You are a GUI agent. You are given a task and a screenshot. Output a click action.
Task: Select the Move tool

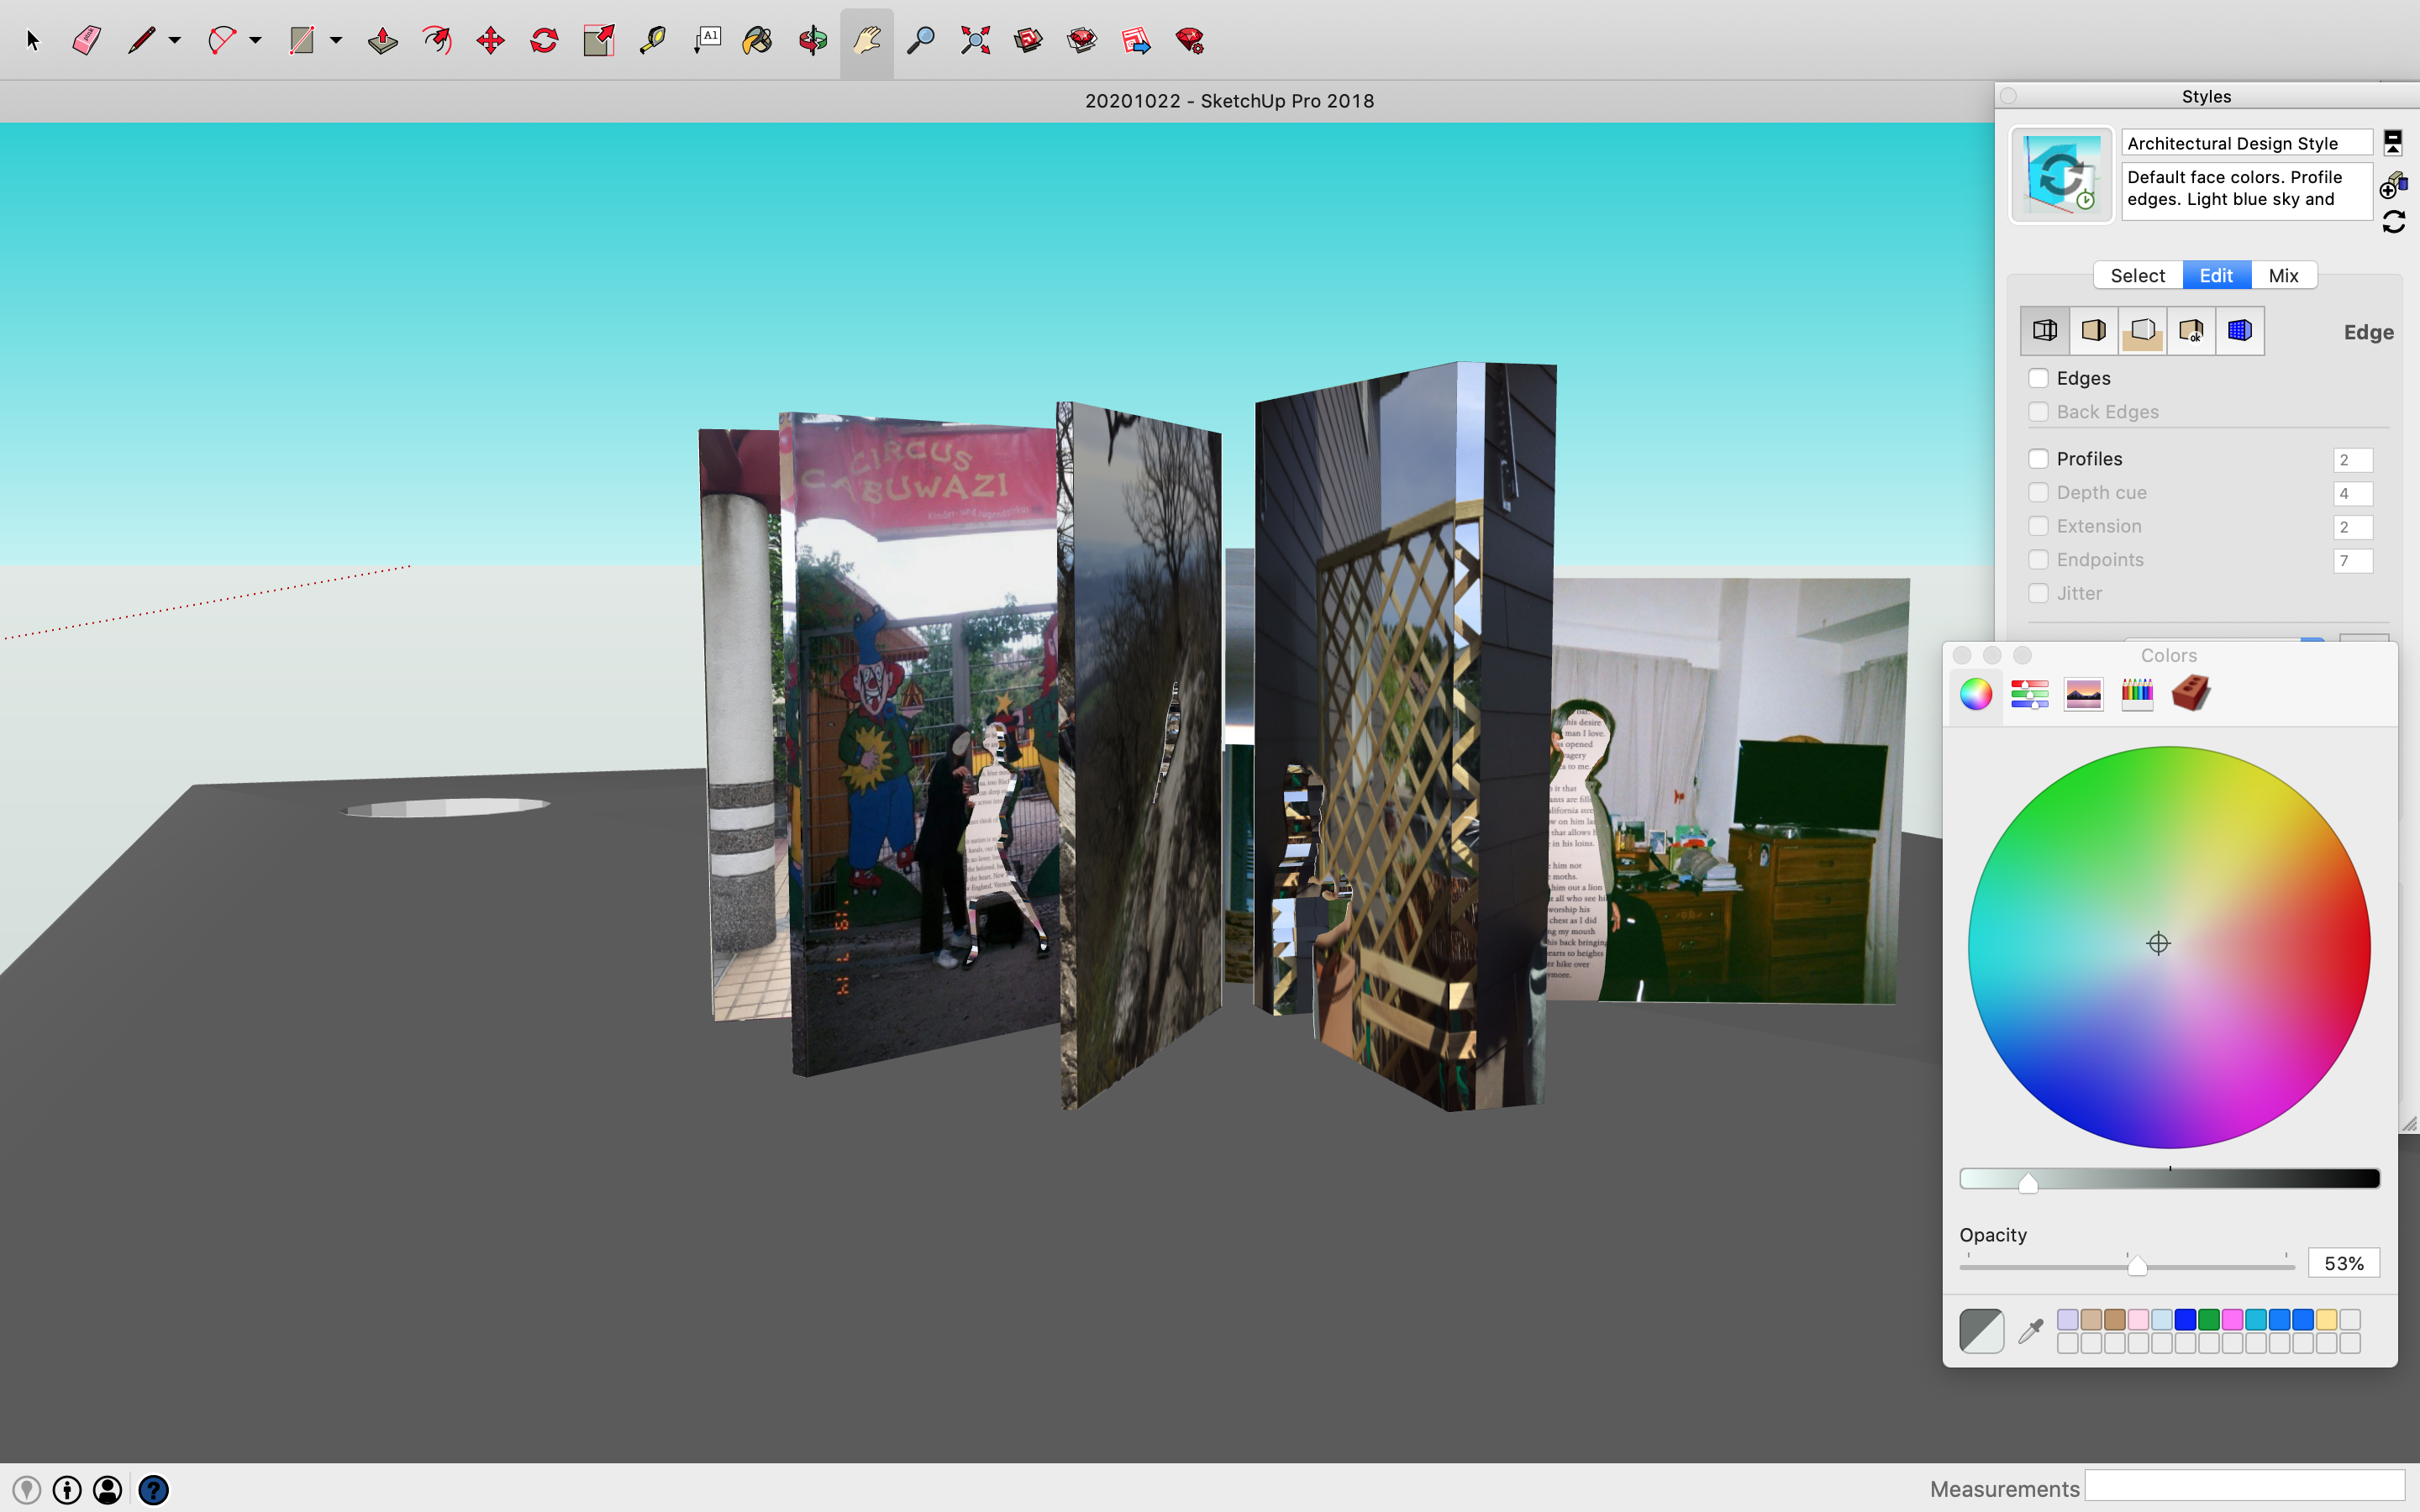490,40
